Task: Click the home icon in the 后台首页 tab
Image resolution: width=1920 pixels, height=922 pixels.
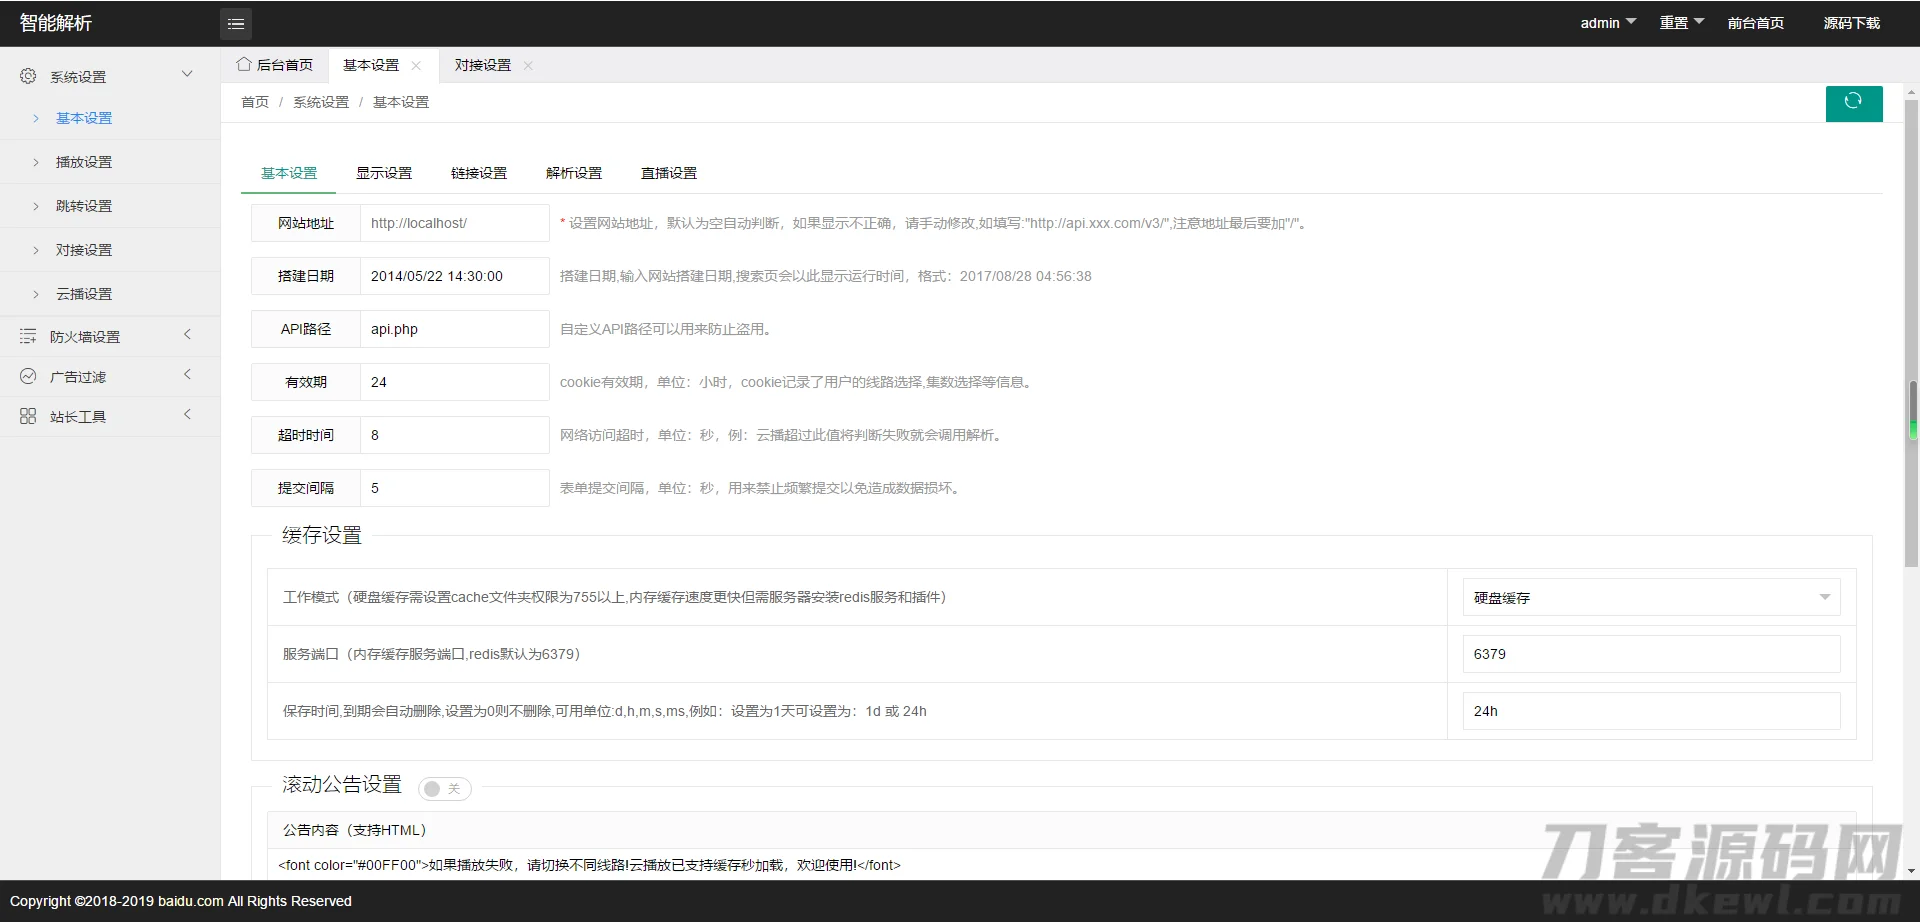Action: click(243, 64)
